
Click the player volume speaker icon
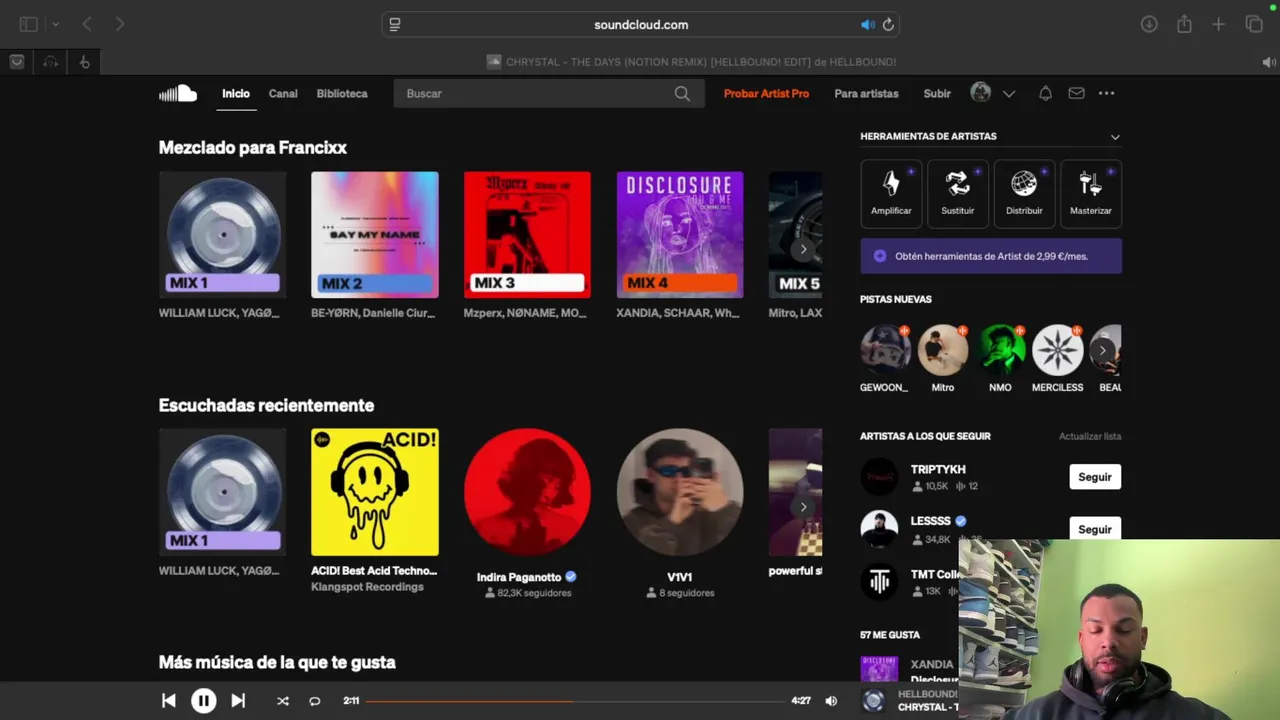[x=831, y=701]
